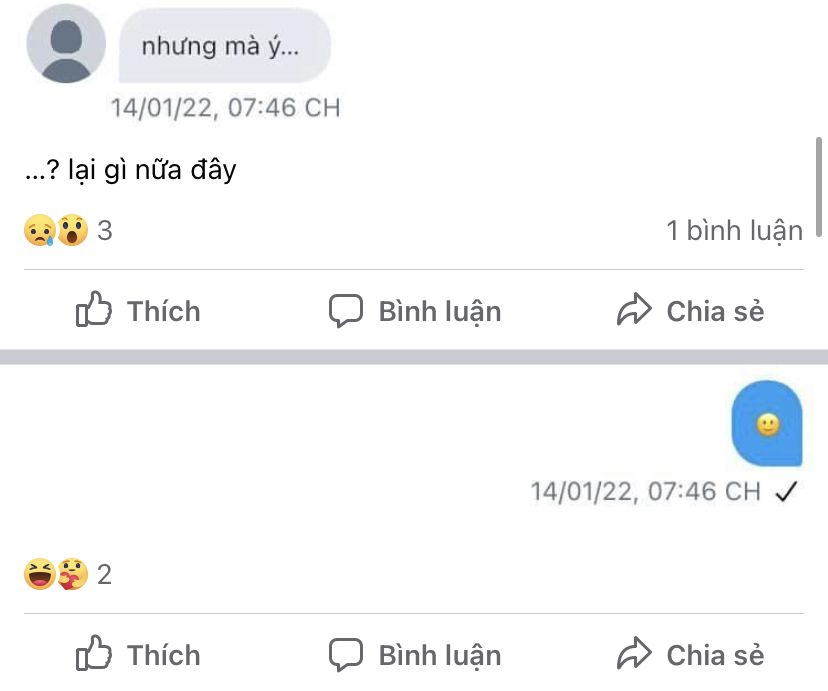
Task: Click the gray profile avatar icon
Action: pyautogui.click(x=66, y=44)
